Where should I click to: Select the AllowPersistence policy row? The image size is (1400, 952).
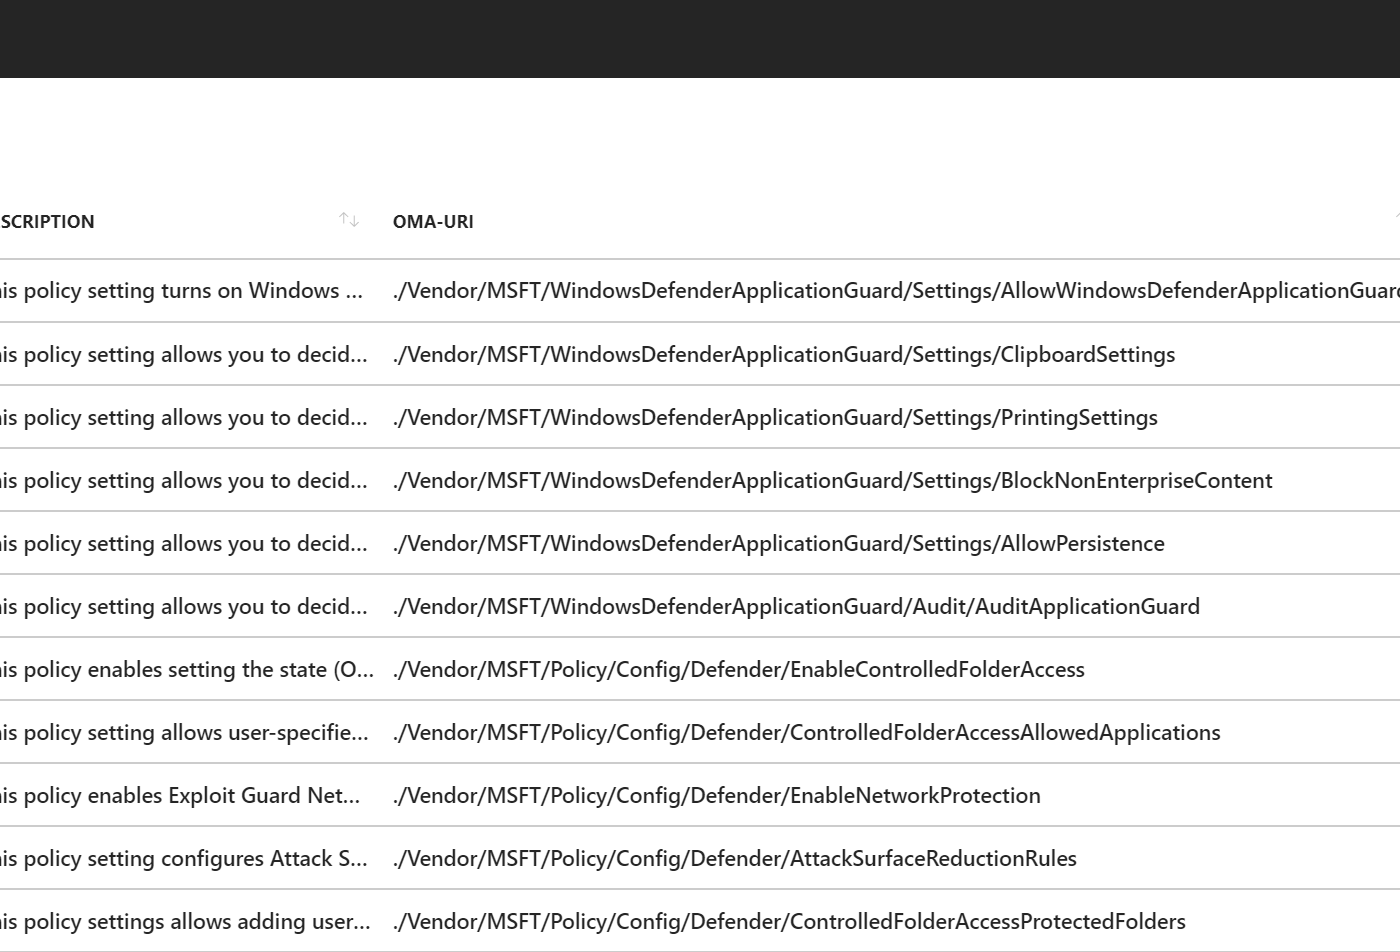[x=778, y=543]
